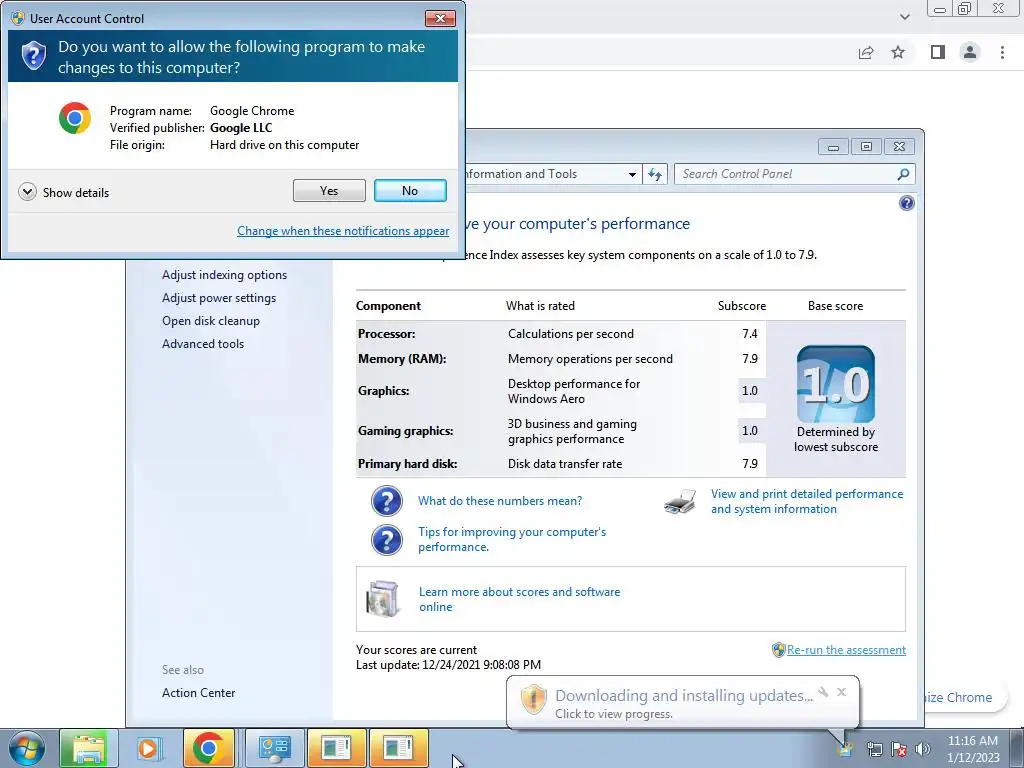This screenshot has width=1024, height=768.
Task: Focus the Search Control Panel field
Action: point(794,174)
